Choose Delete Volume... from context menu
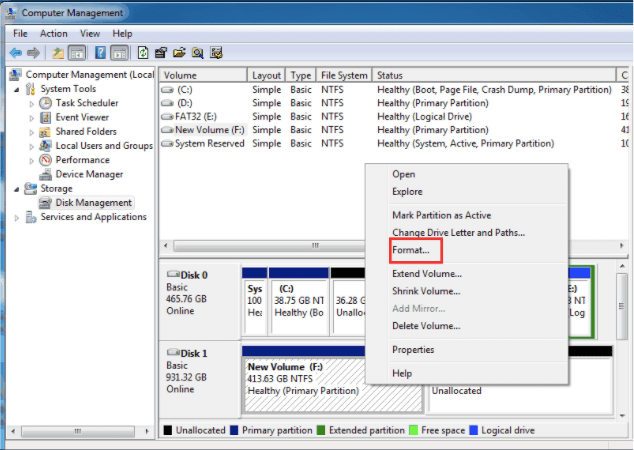 467,326
